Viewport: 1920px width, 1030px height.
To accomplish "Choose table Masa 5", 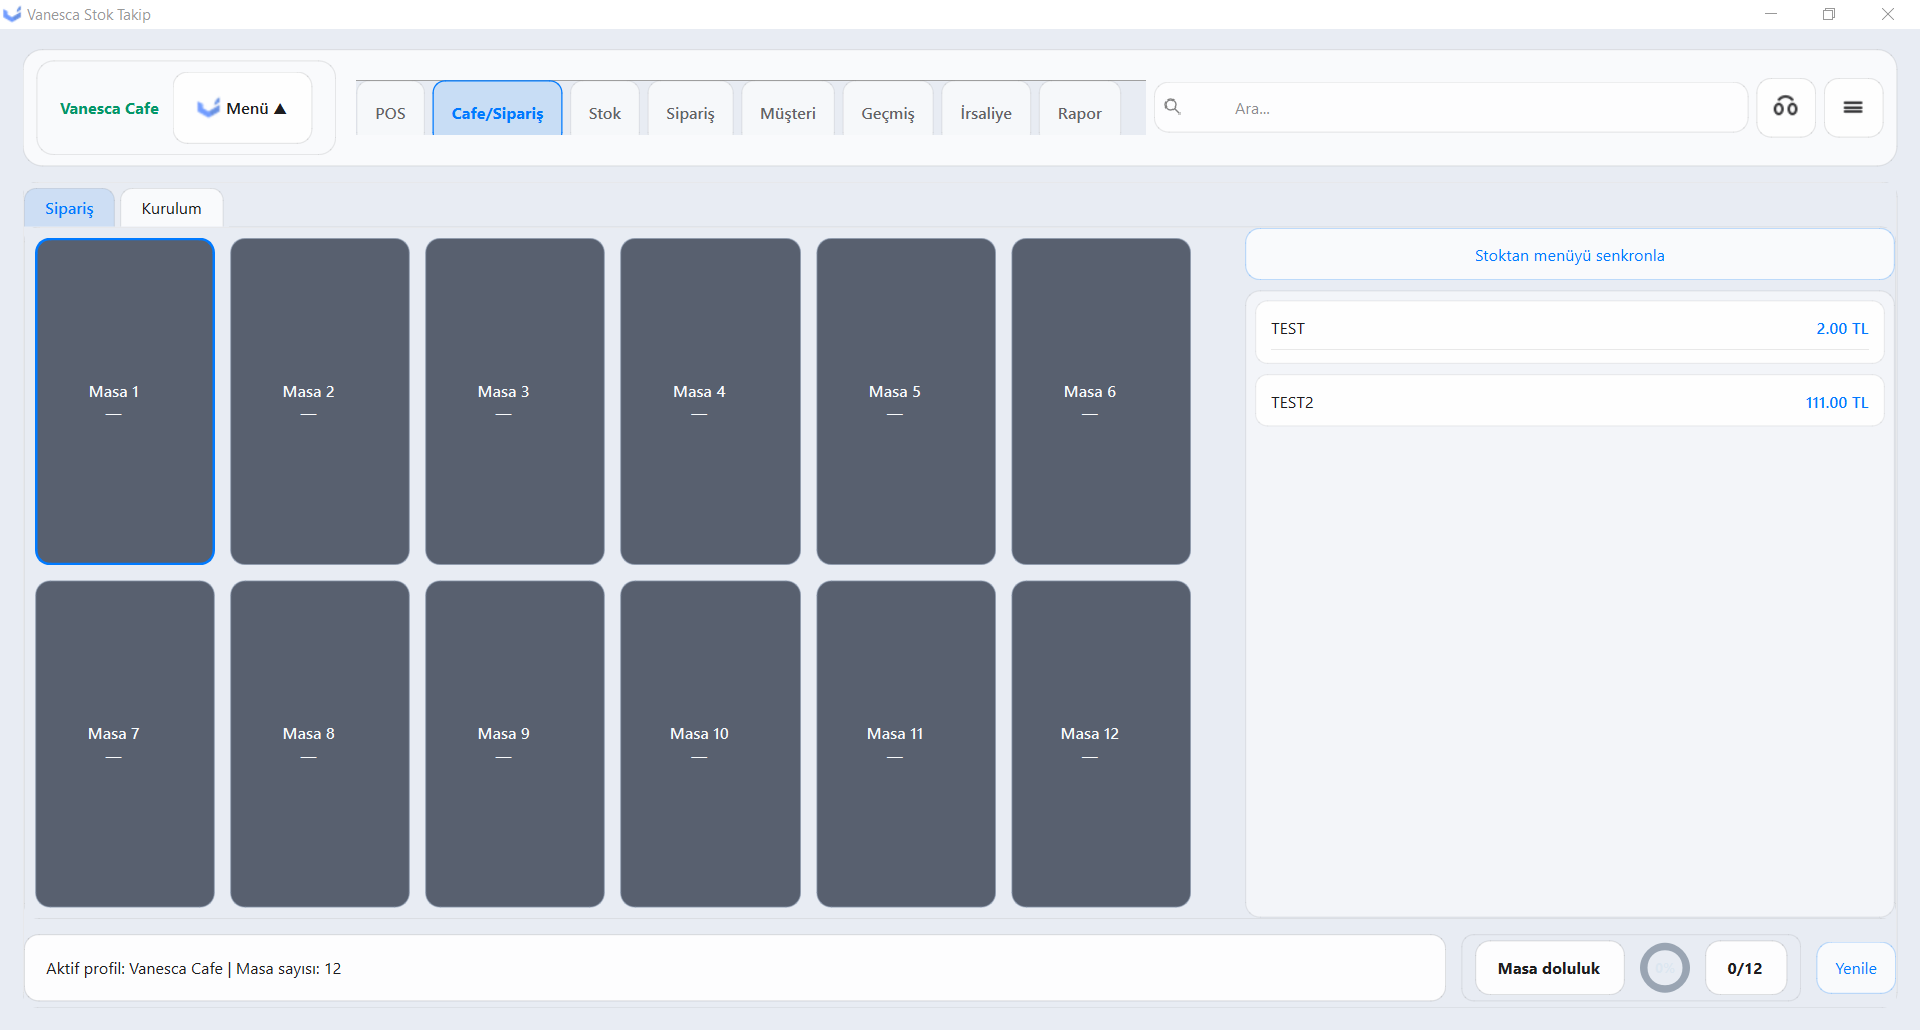I will click(906, 401).
